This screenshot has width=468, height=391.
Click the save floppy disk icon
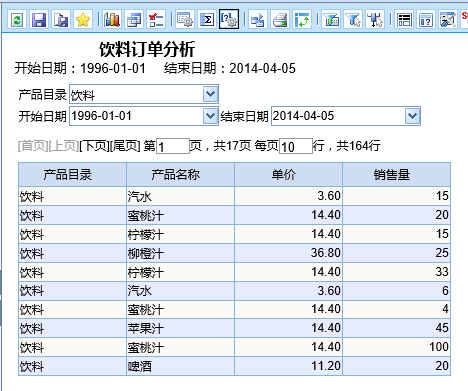click(x=39, y=20)
